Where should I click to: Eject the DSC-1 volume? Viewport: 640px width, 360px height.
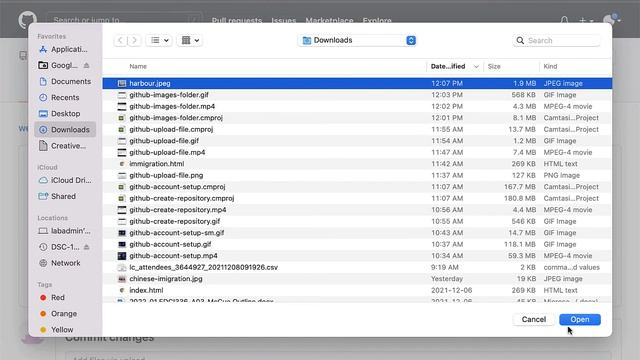click(87, 247)
